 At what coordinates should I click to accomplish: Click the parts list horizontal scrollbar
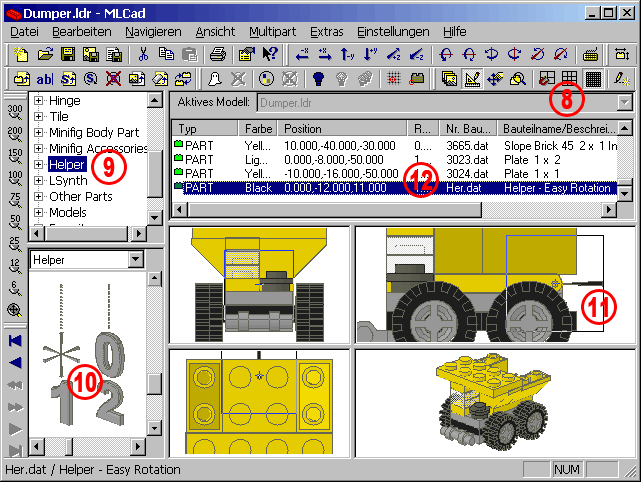[394, 210]
